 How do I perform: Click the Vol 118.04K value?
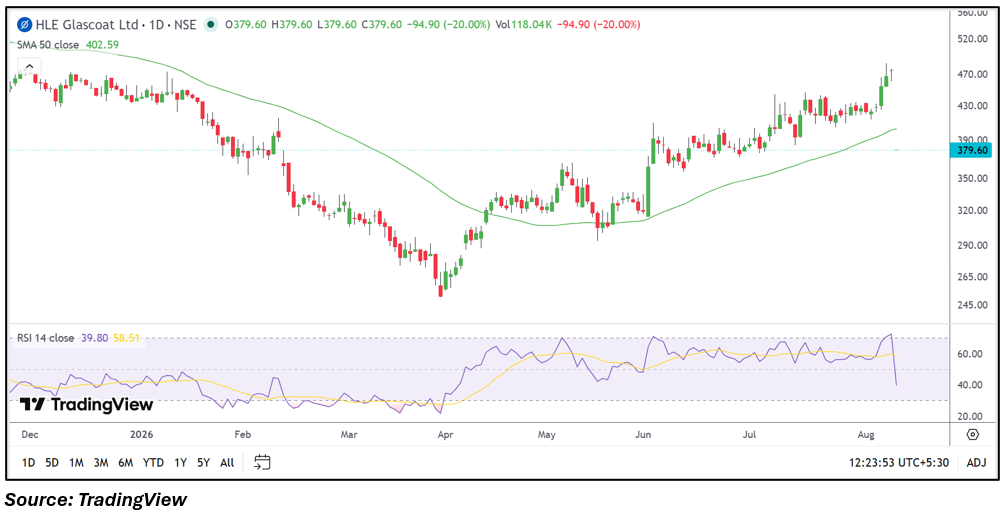(x=524, y=25)
